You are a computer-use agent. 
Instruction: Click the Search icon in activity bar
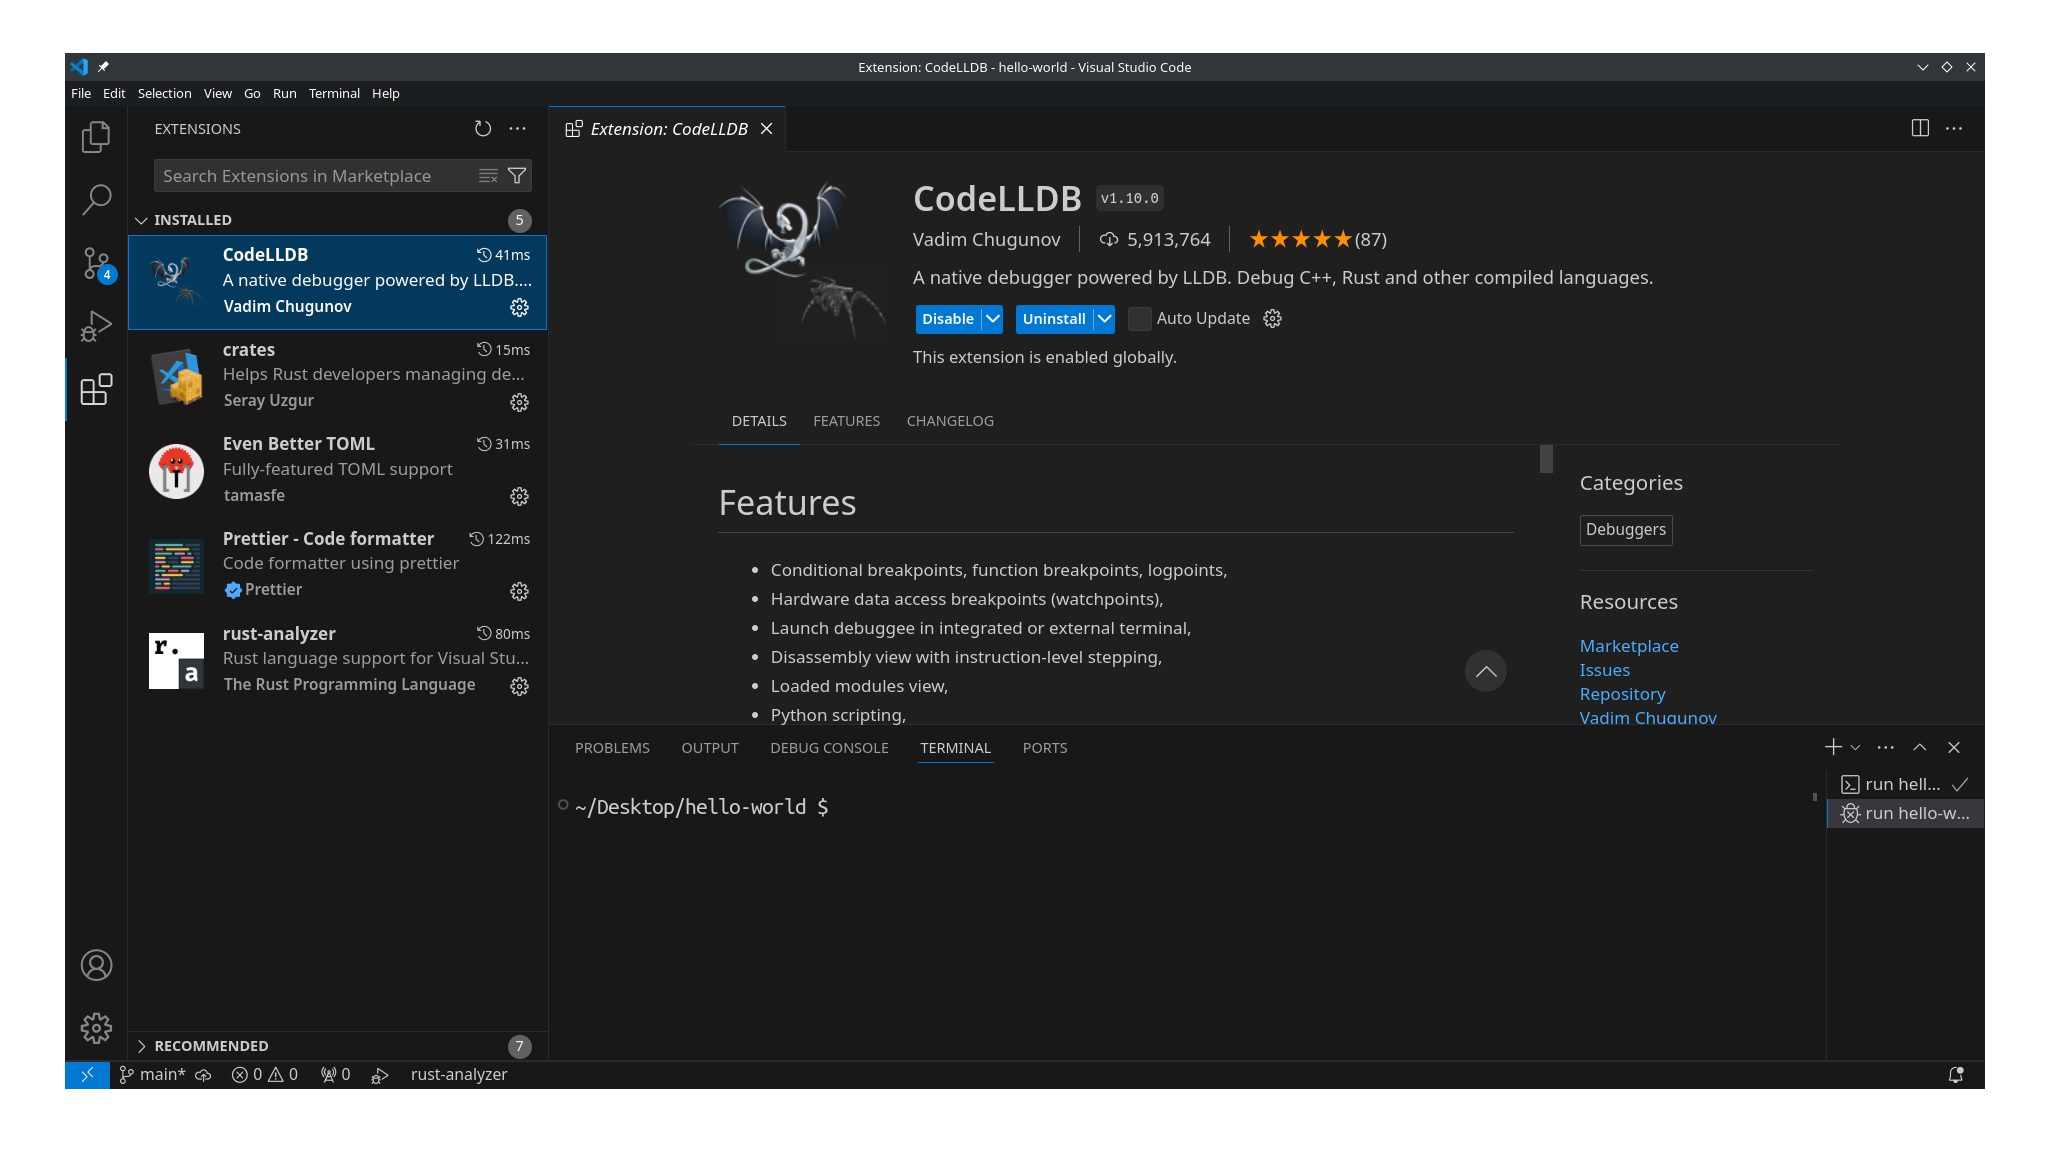tap(96, 199)
